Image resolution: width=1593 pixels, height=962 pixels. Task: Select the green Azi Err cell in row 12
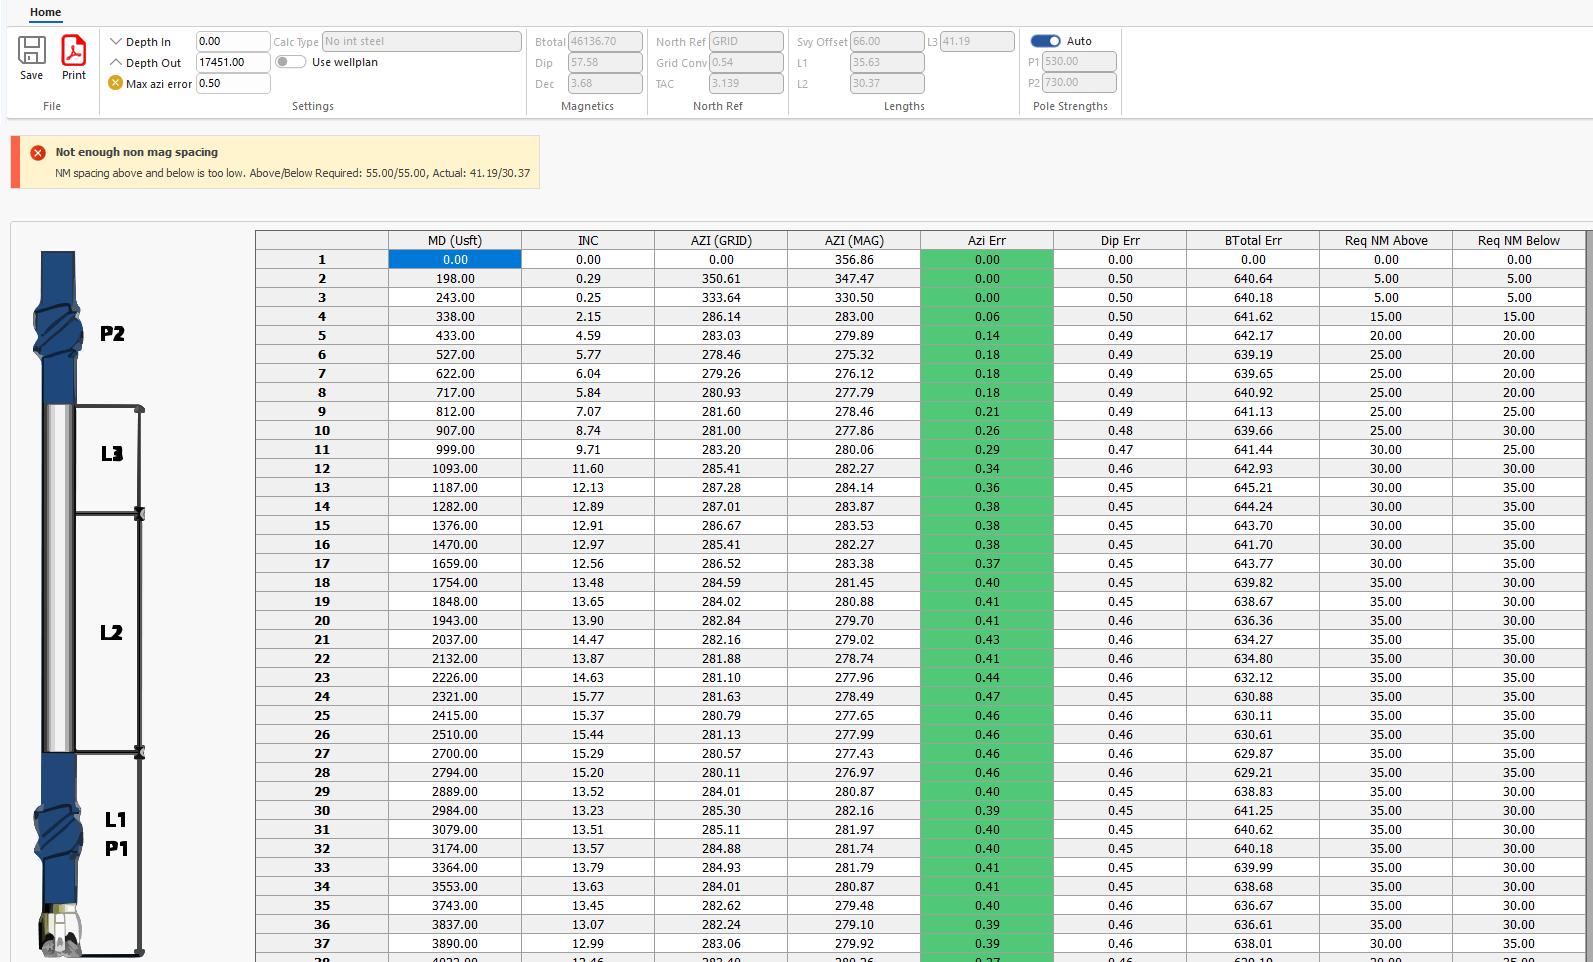[x=986, y=469]
